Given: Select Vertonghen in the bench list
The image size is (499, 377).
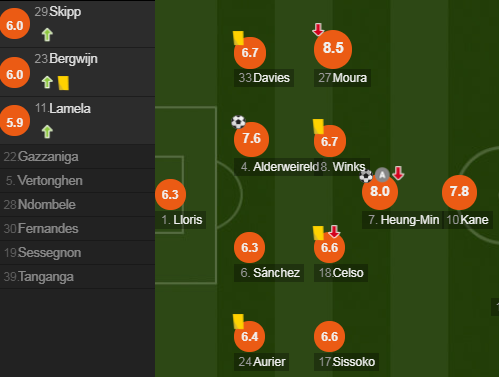Looking at the screenshot, I should [x=77, y=181].
